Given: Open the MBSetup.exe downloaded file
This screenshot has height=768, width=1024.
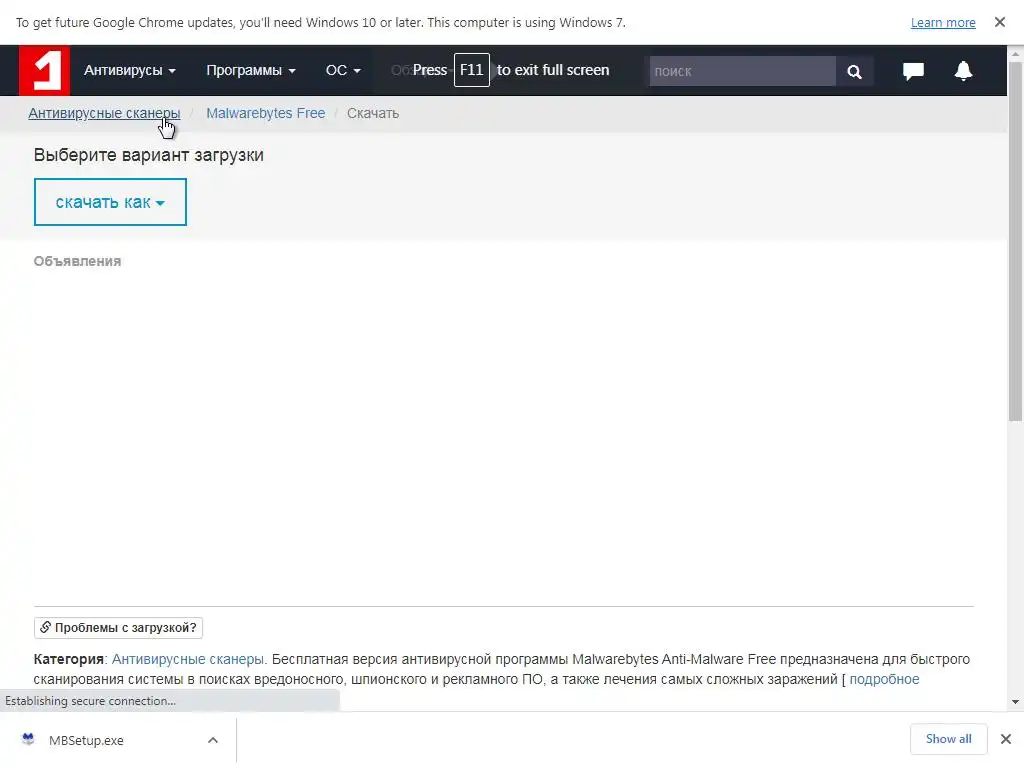Looking at the screenshot, I should (x=86, y=740).
